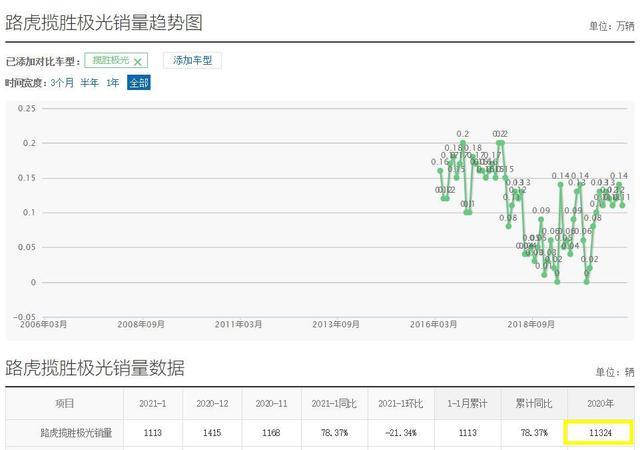Click the -0.05 y-axis label
This screenshot has width=640, height=450.
(24, 317)
